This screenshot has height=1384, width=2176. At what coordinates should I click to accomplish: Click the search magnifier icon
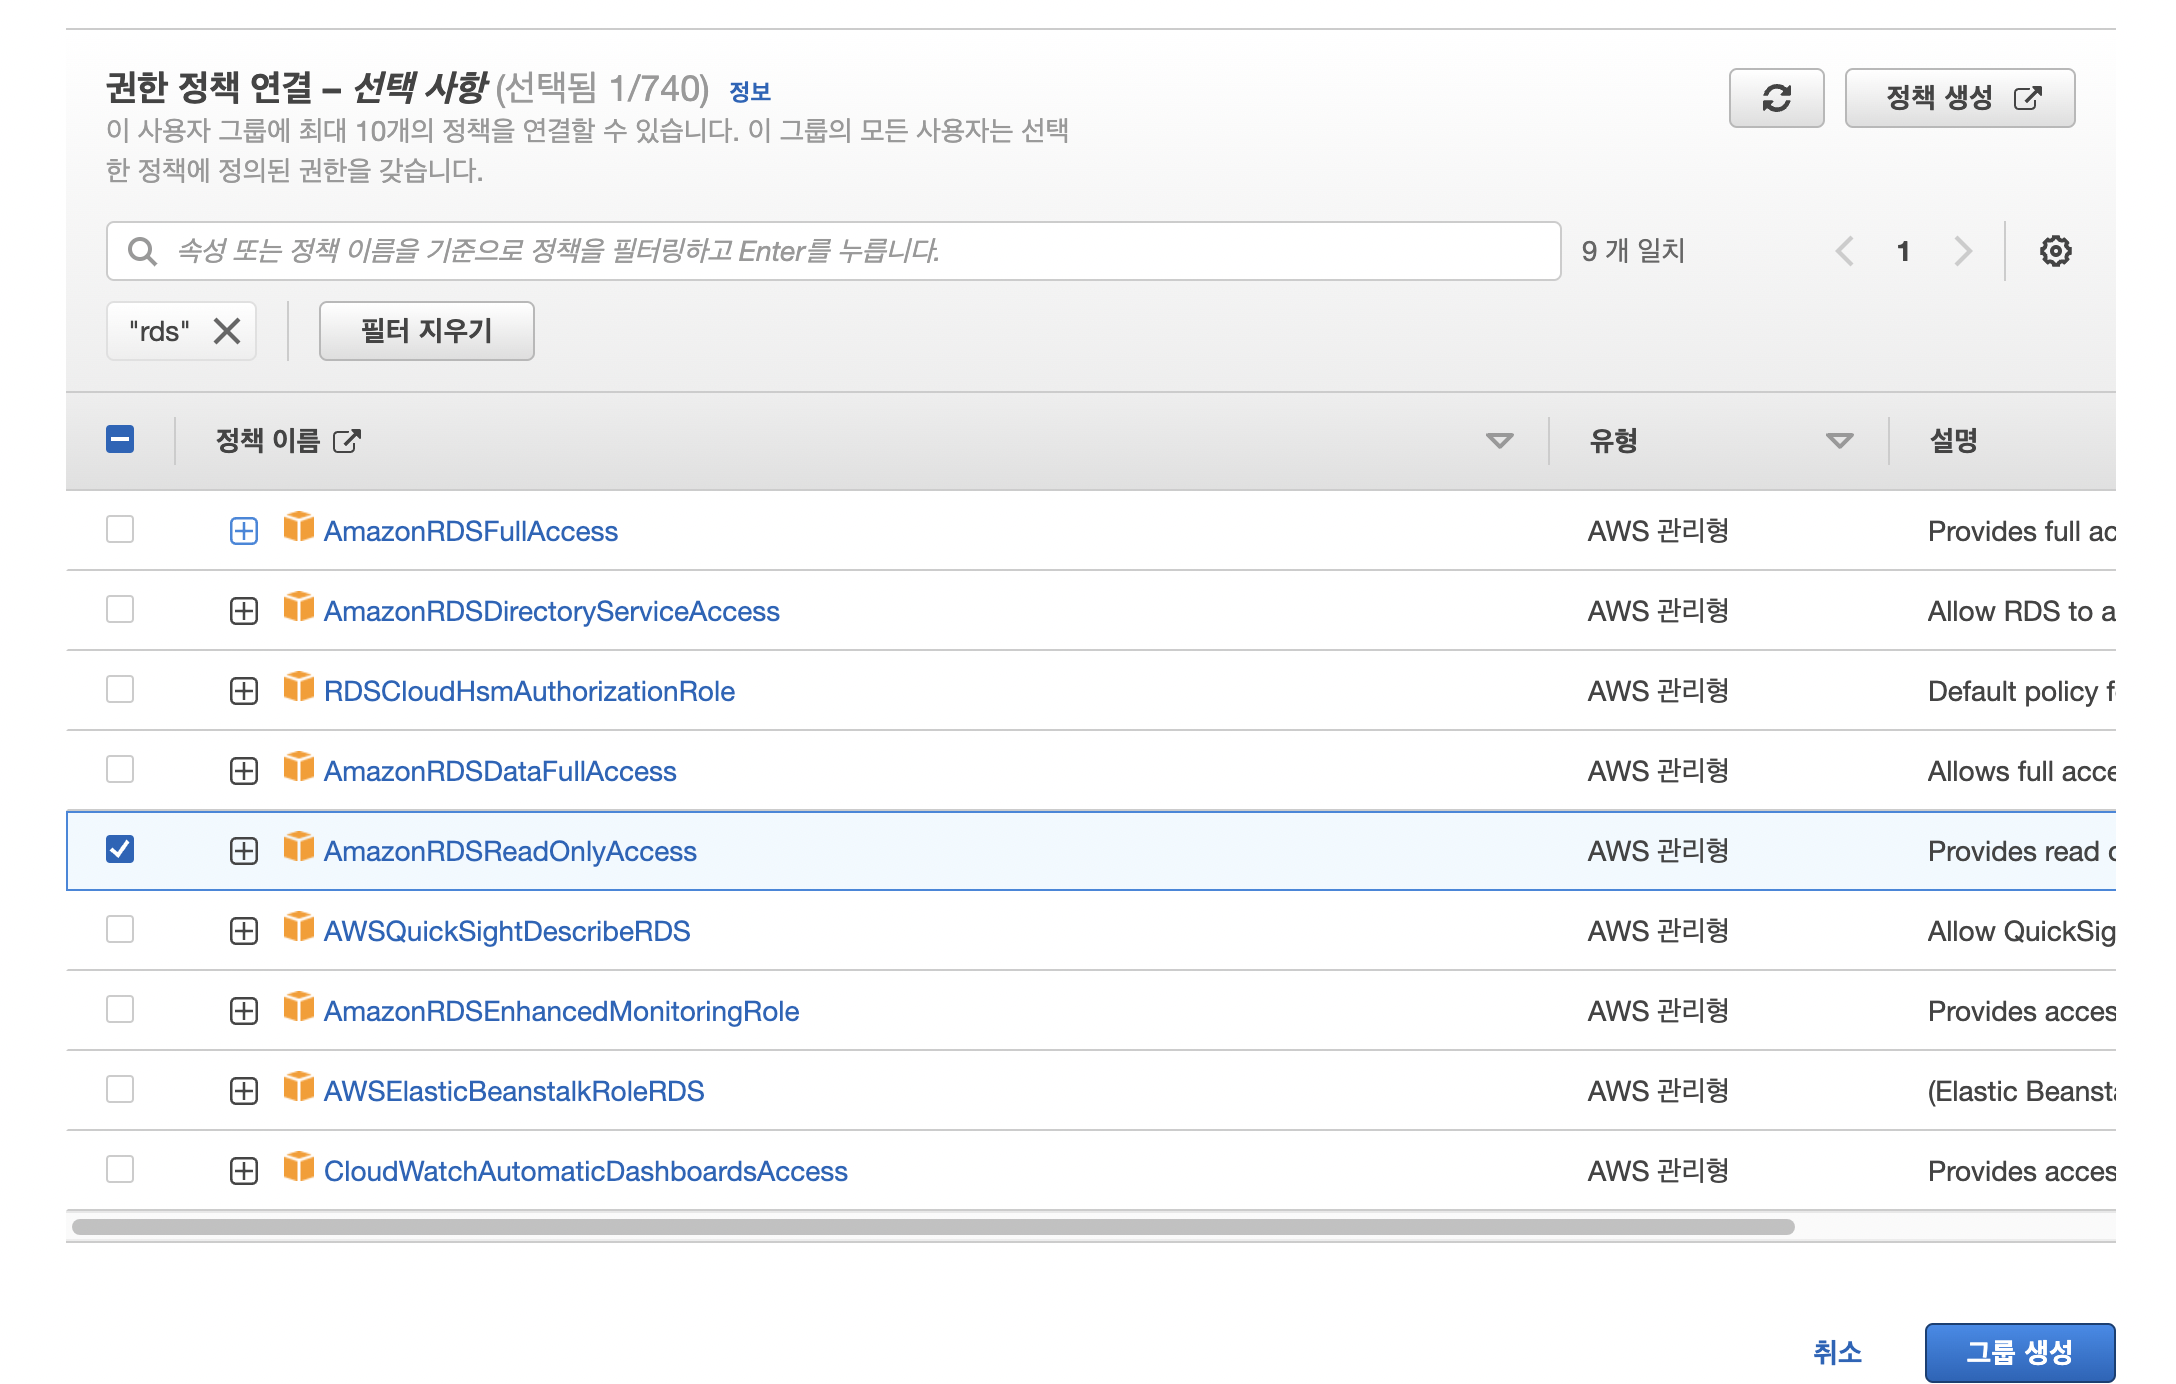click(142, 251)
